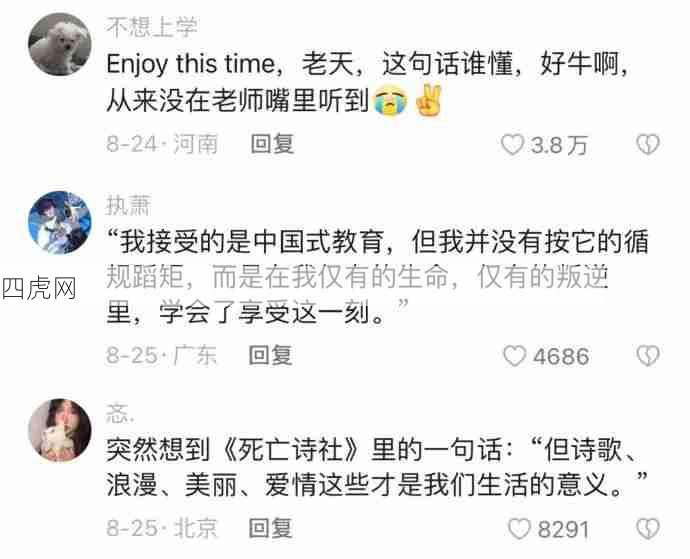Open the girl-with-cat avatar profile

click(59, 430)
